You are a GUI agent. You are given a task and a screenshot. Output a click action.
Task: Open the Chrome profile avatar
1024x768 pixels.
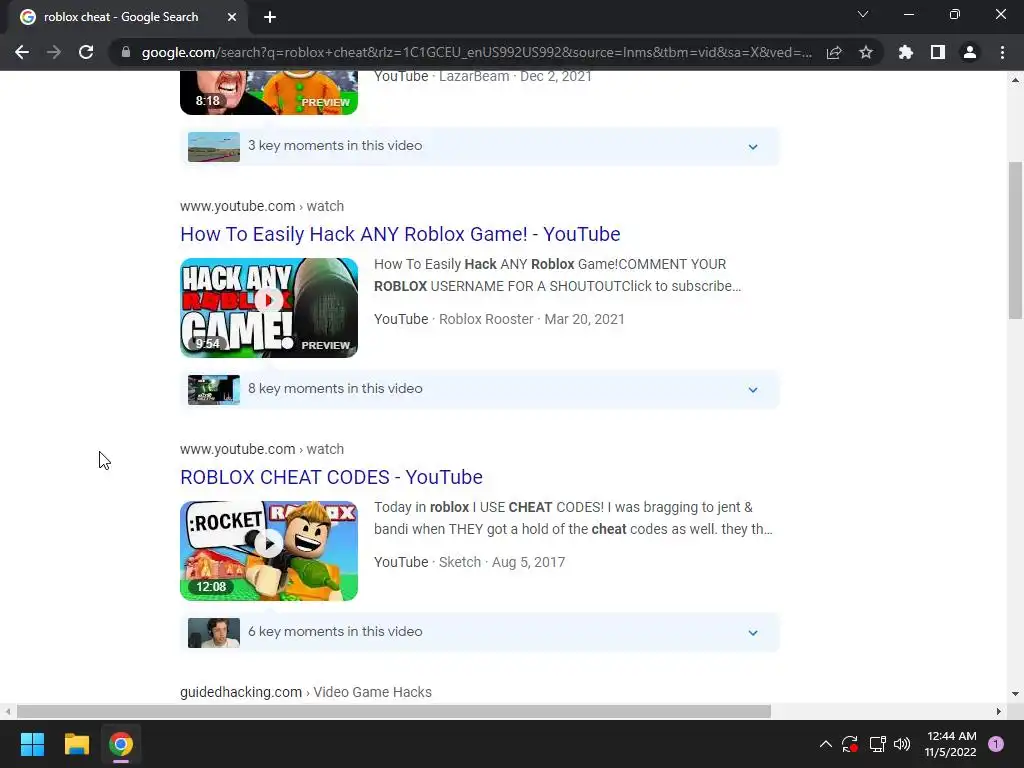pyautogui.click(x=970, y=52)
